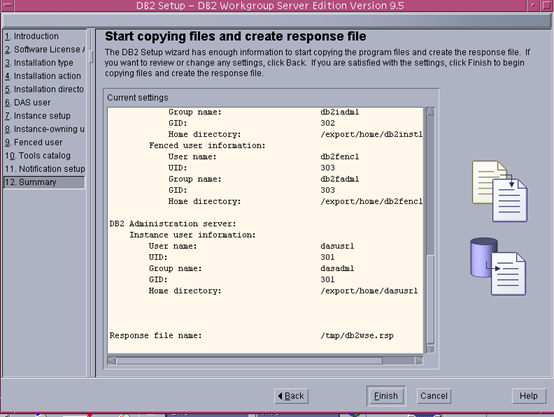This screenshot has width=554, height=417.
Task: Open Instance setup step
Action: pyautogui.click(x=37, y=116)
